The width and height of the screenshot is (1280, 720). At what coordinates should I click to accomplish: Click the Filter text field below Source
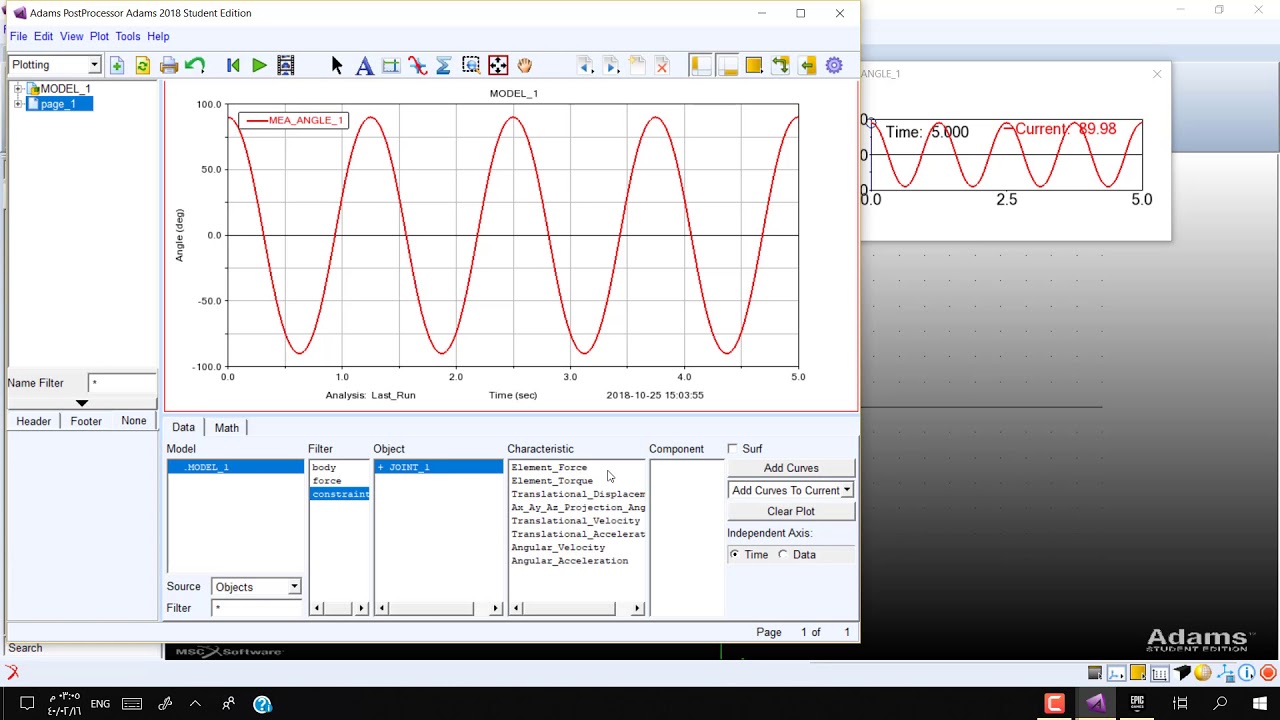pos(257,608)
